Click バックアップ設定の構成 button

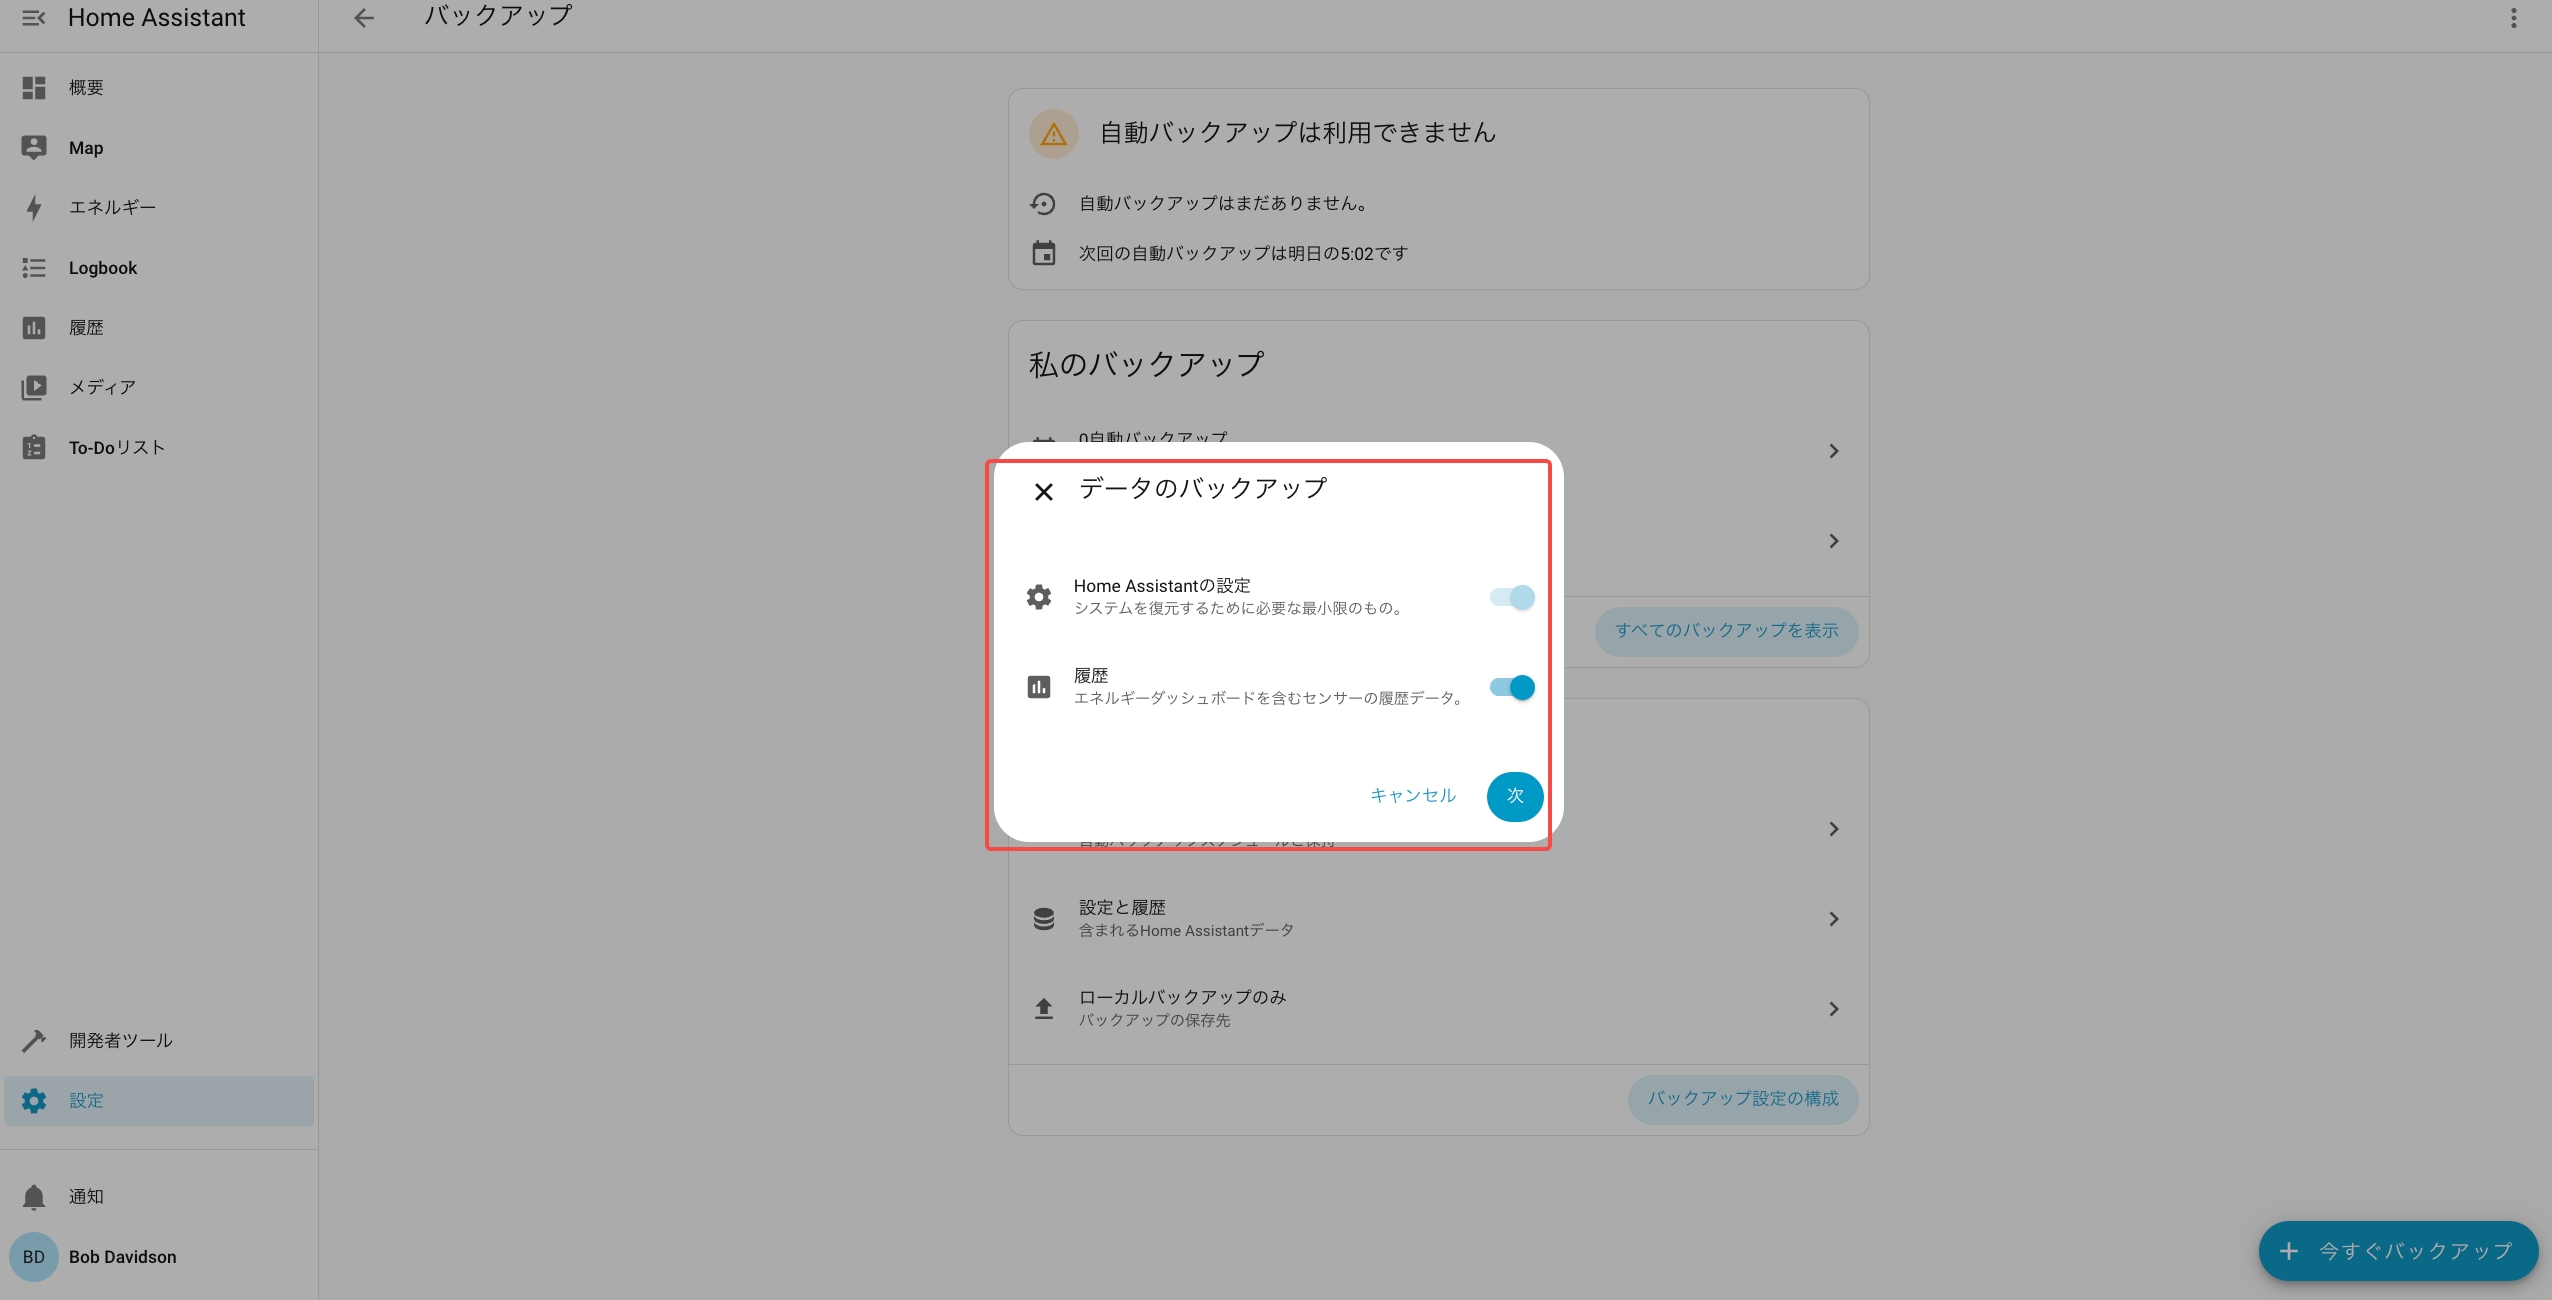[1743, 1099]
